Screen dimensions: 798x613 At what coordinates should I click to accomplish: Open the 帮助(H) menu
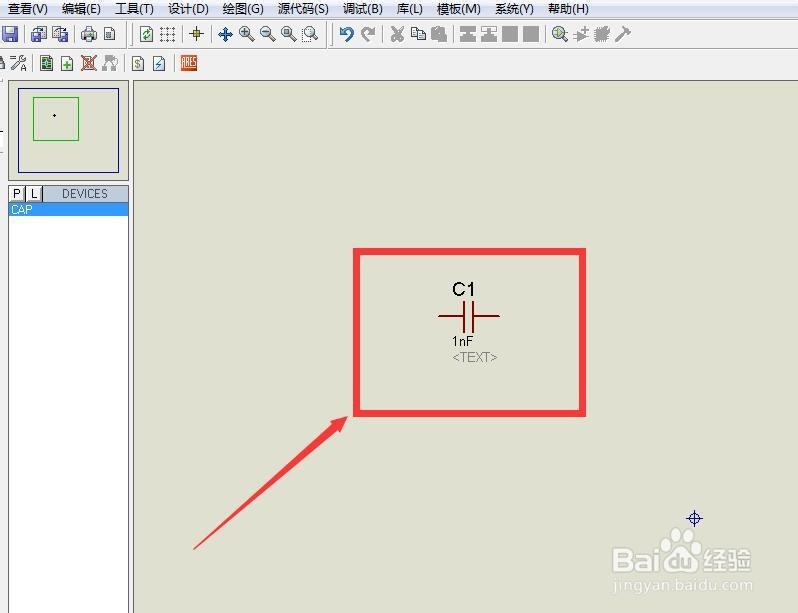[568, 9]
